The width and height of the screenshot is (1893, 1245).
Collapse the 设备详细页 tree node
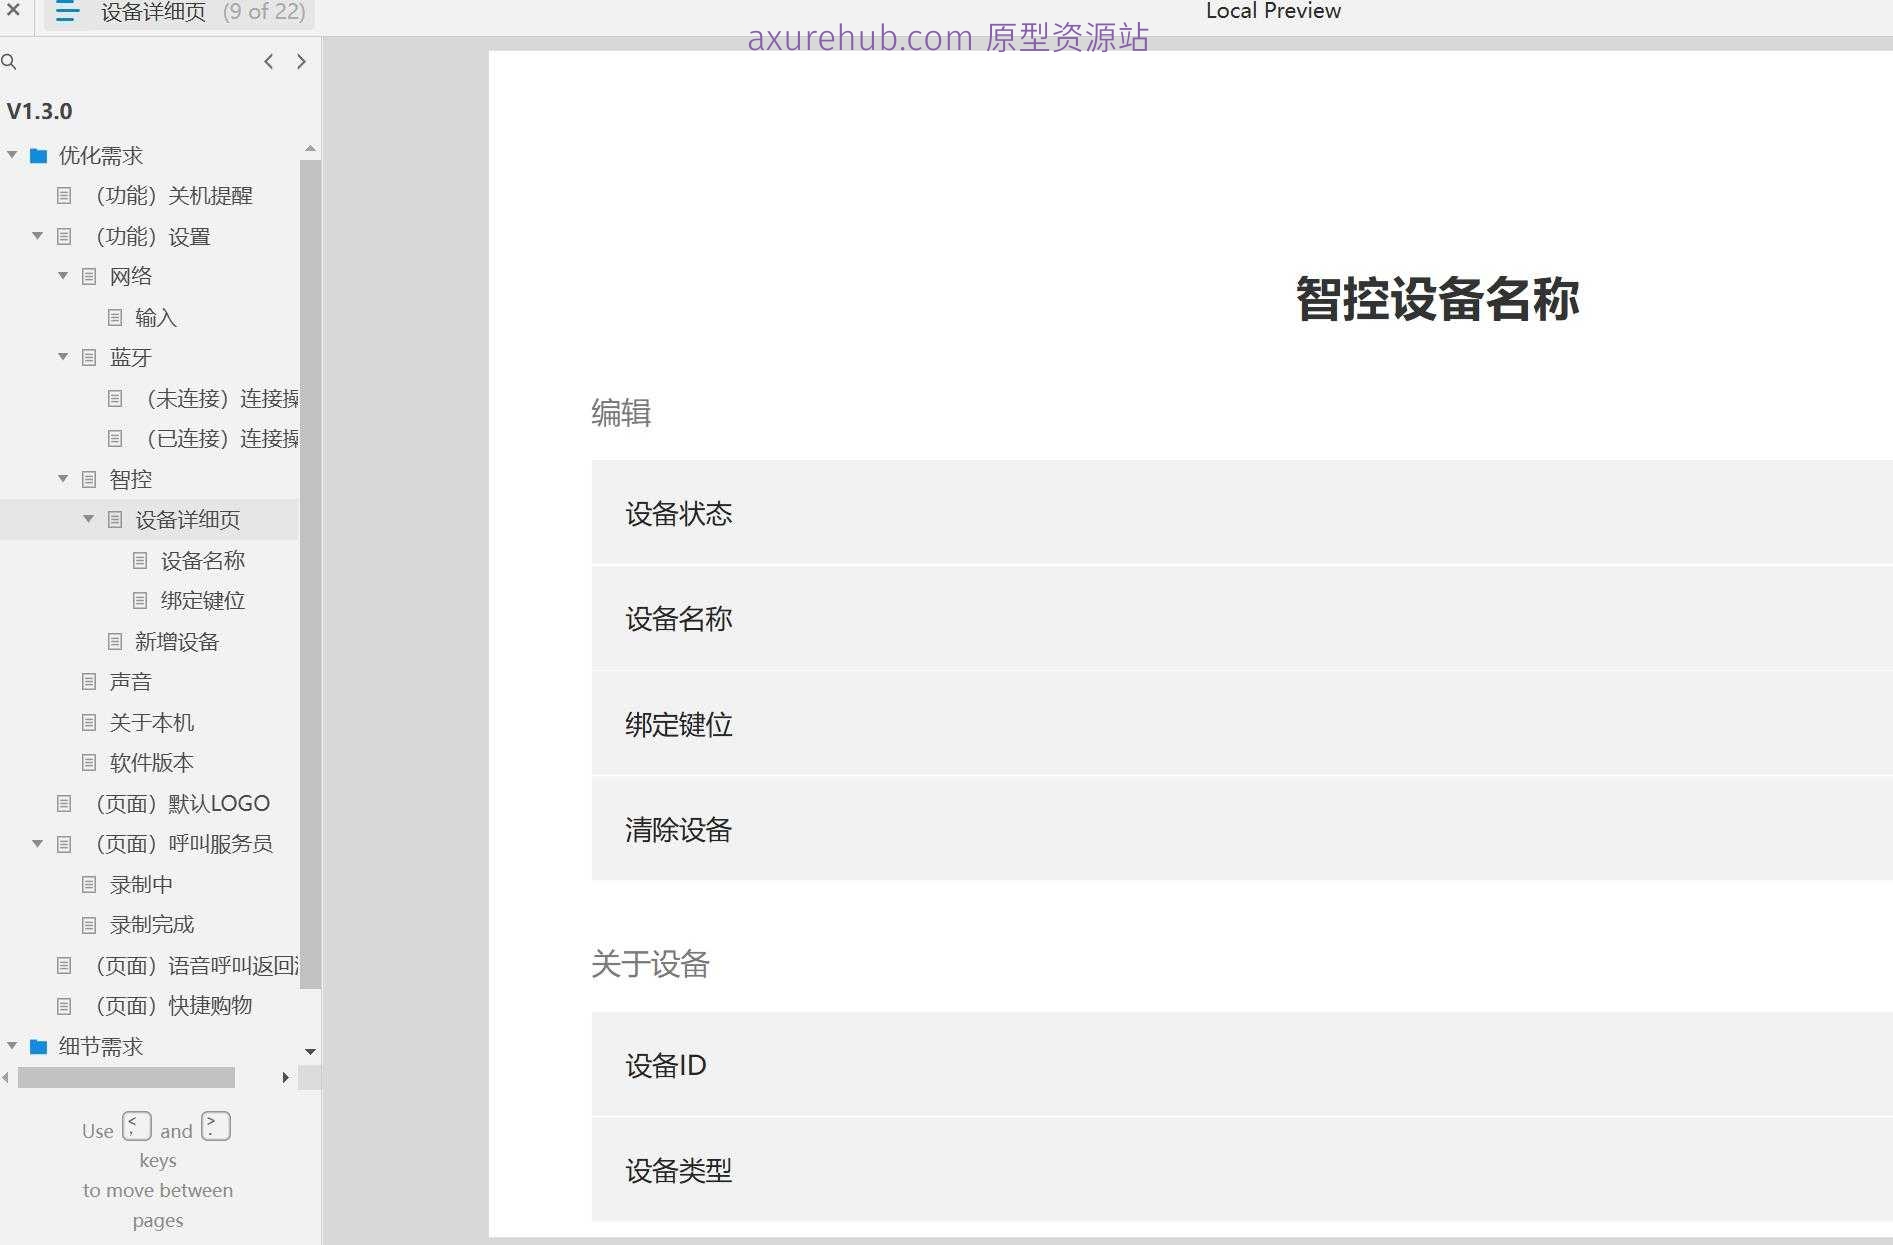click(88, 519)
